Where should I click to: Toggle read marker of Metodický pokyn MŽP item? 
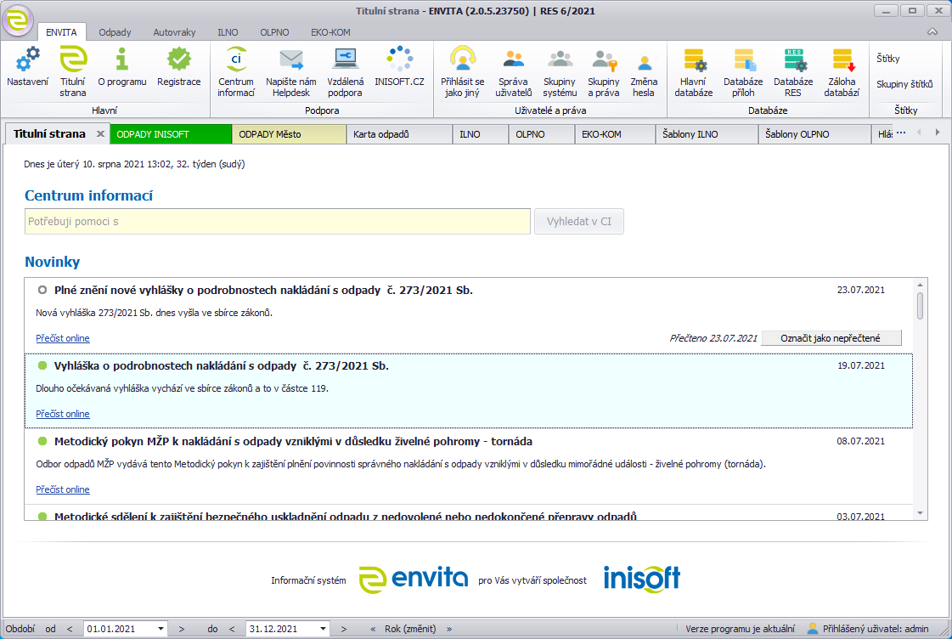[x=42, y=442]
